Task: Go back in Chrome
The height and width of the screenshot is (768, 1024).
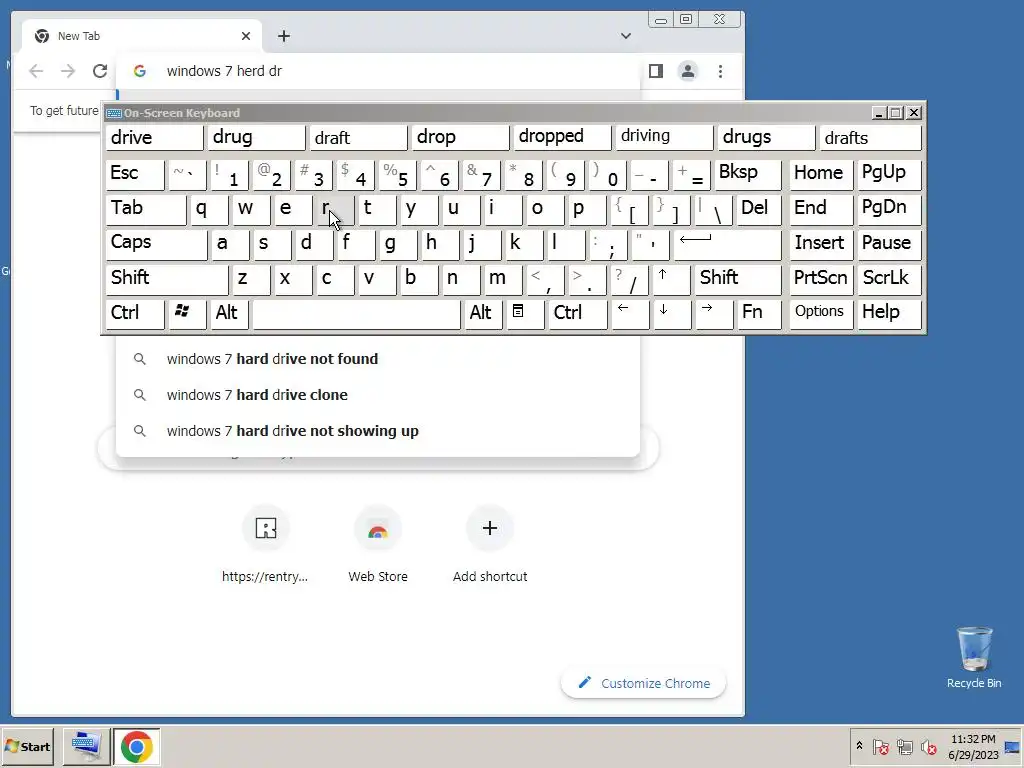Action: click(37, 71)
